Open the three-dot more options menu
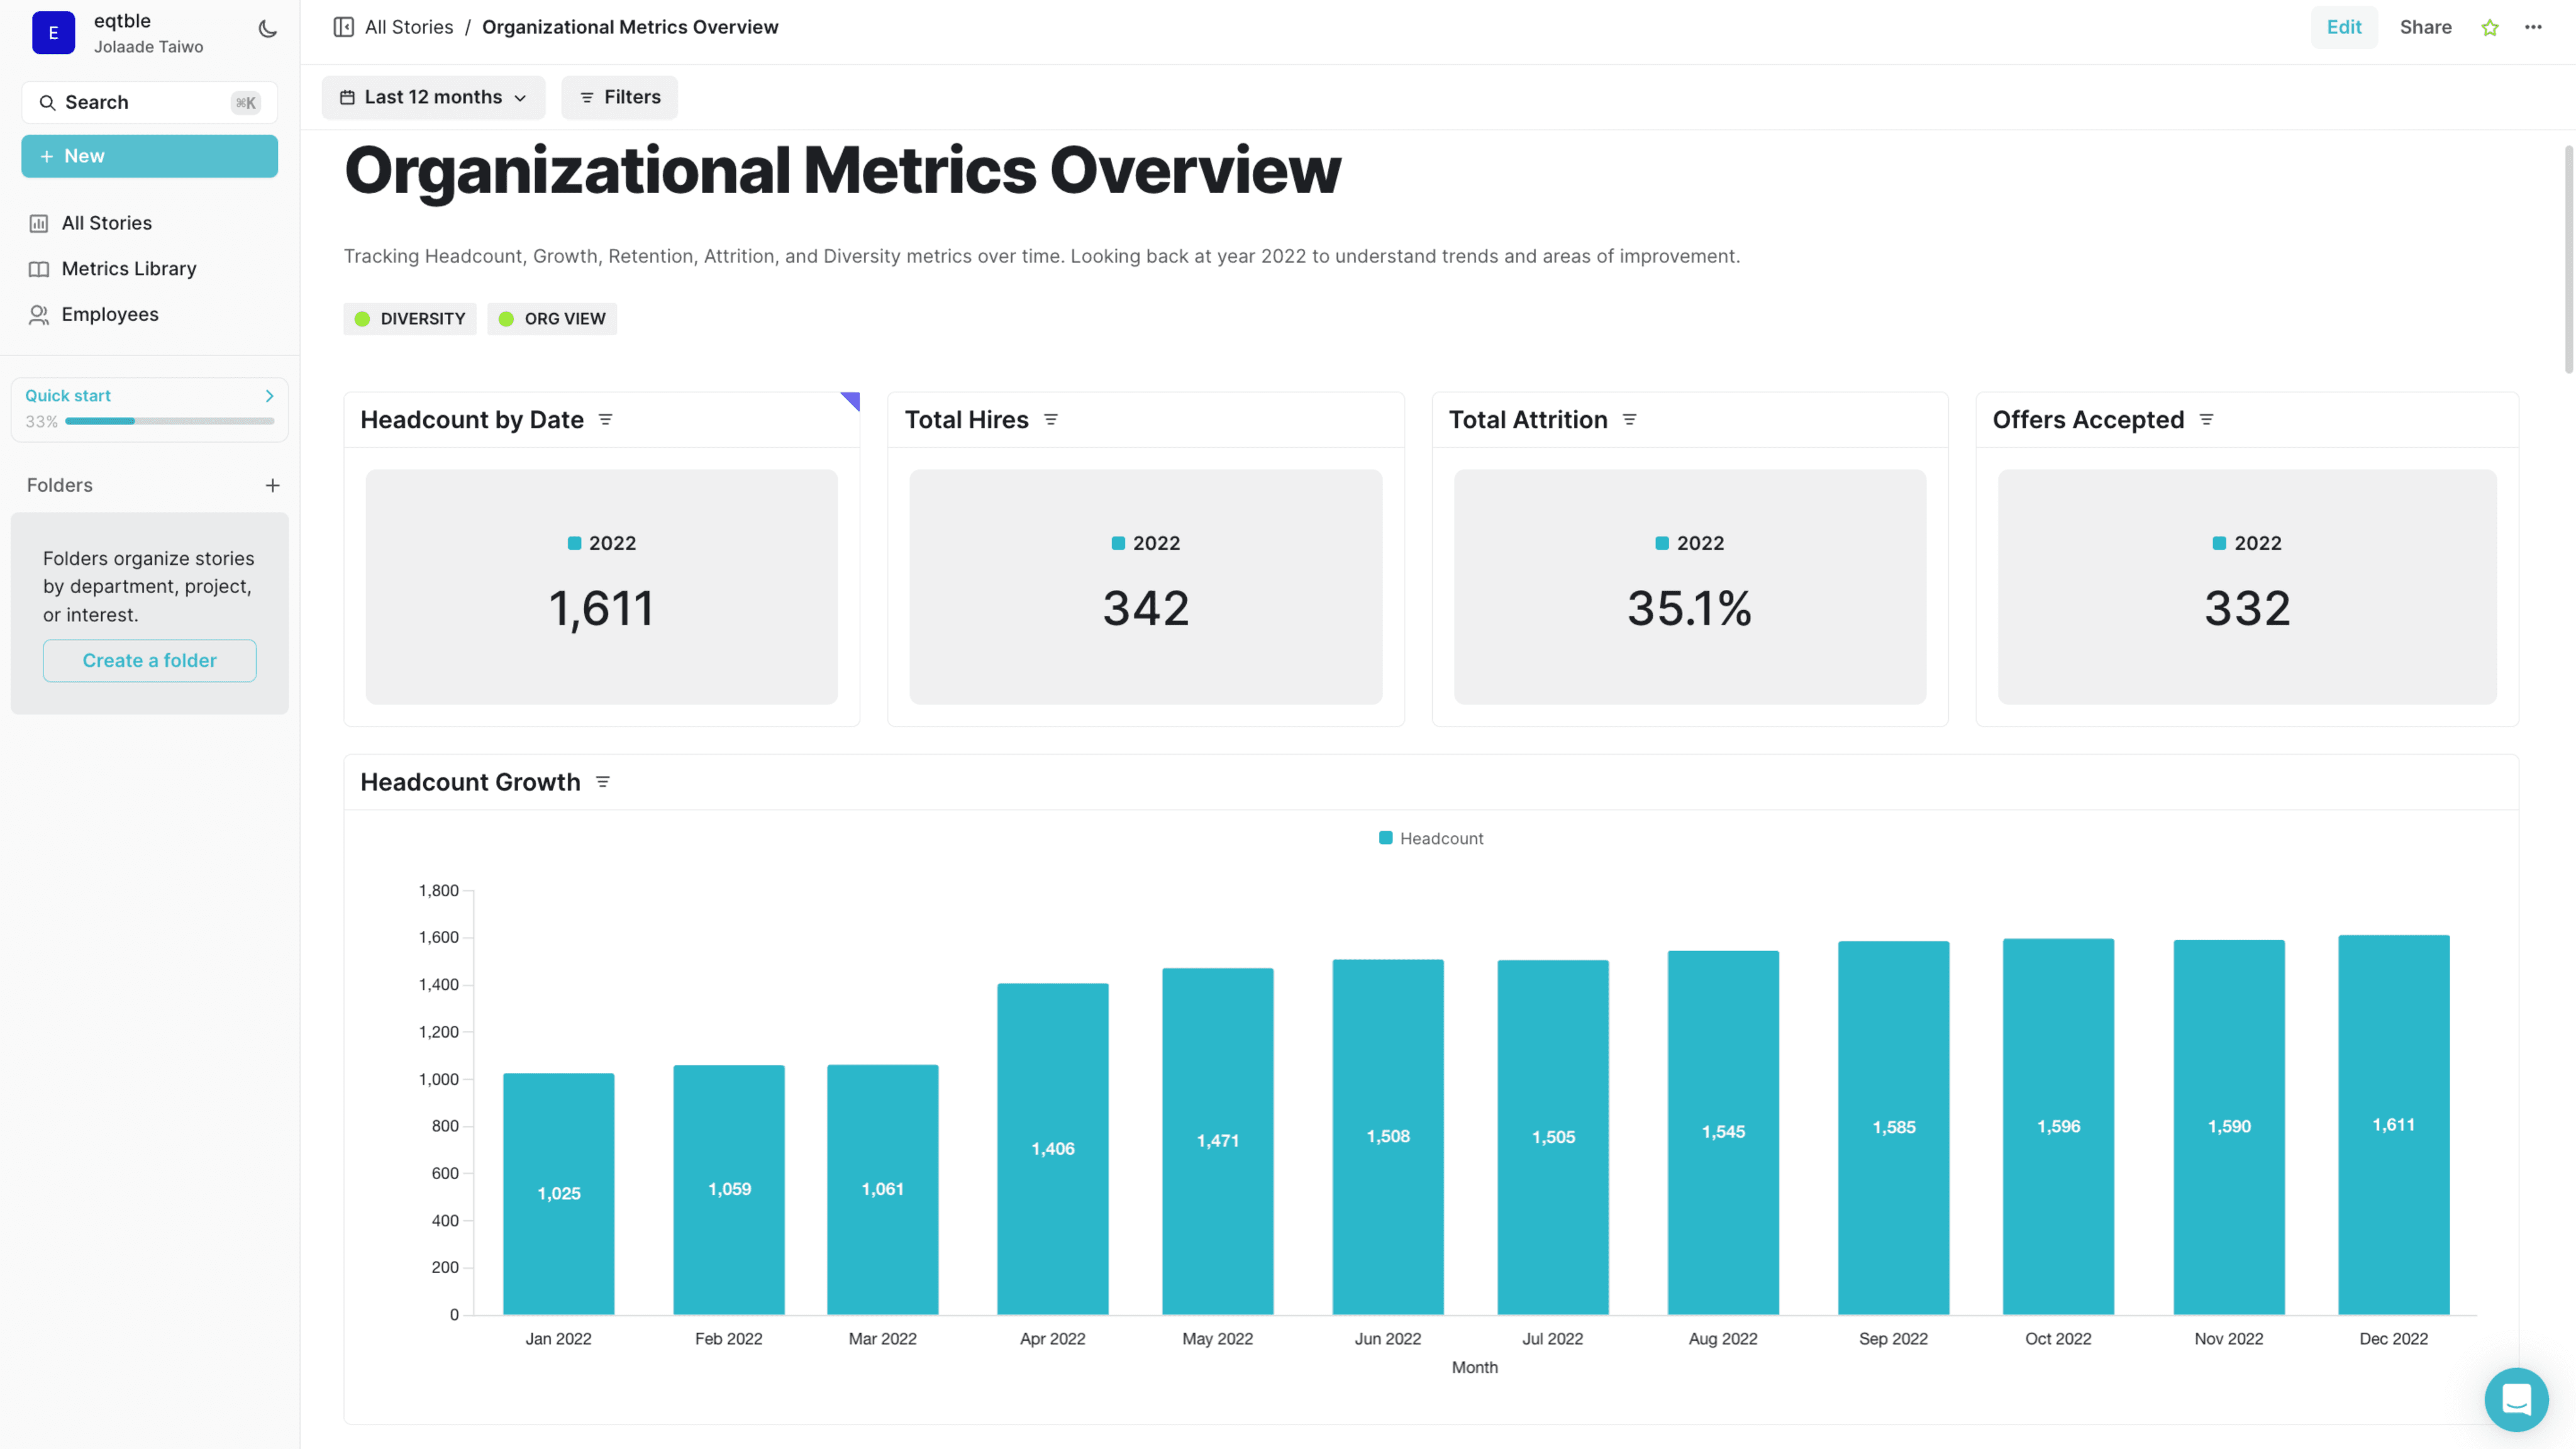 pos(2533,27)
